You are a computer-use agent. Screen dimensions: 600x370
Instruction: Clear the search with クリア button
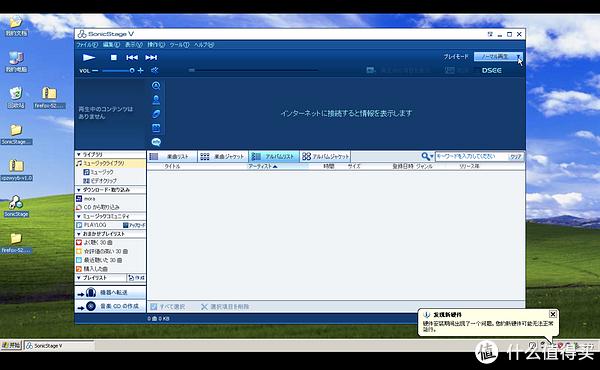[515, 156]
